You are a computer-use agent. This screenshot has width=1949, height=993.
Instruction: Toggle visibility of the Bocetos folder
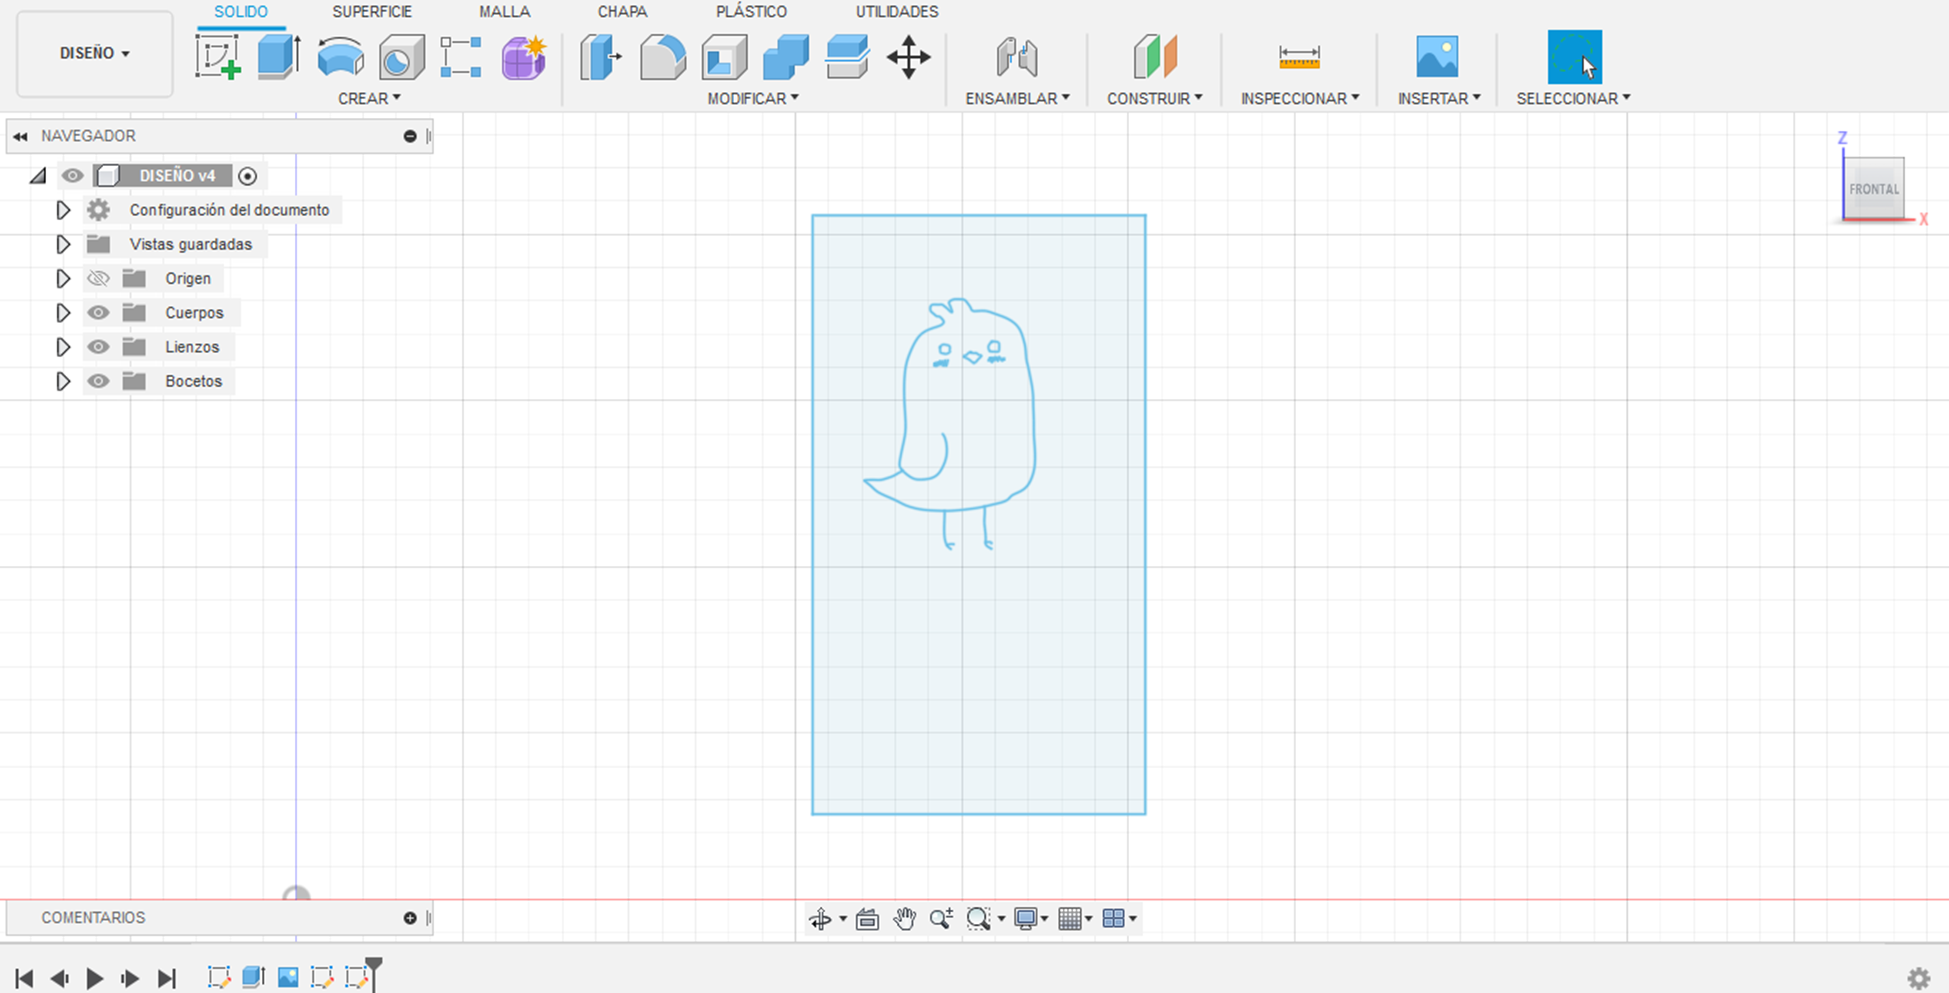tap(98, 381)
